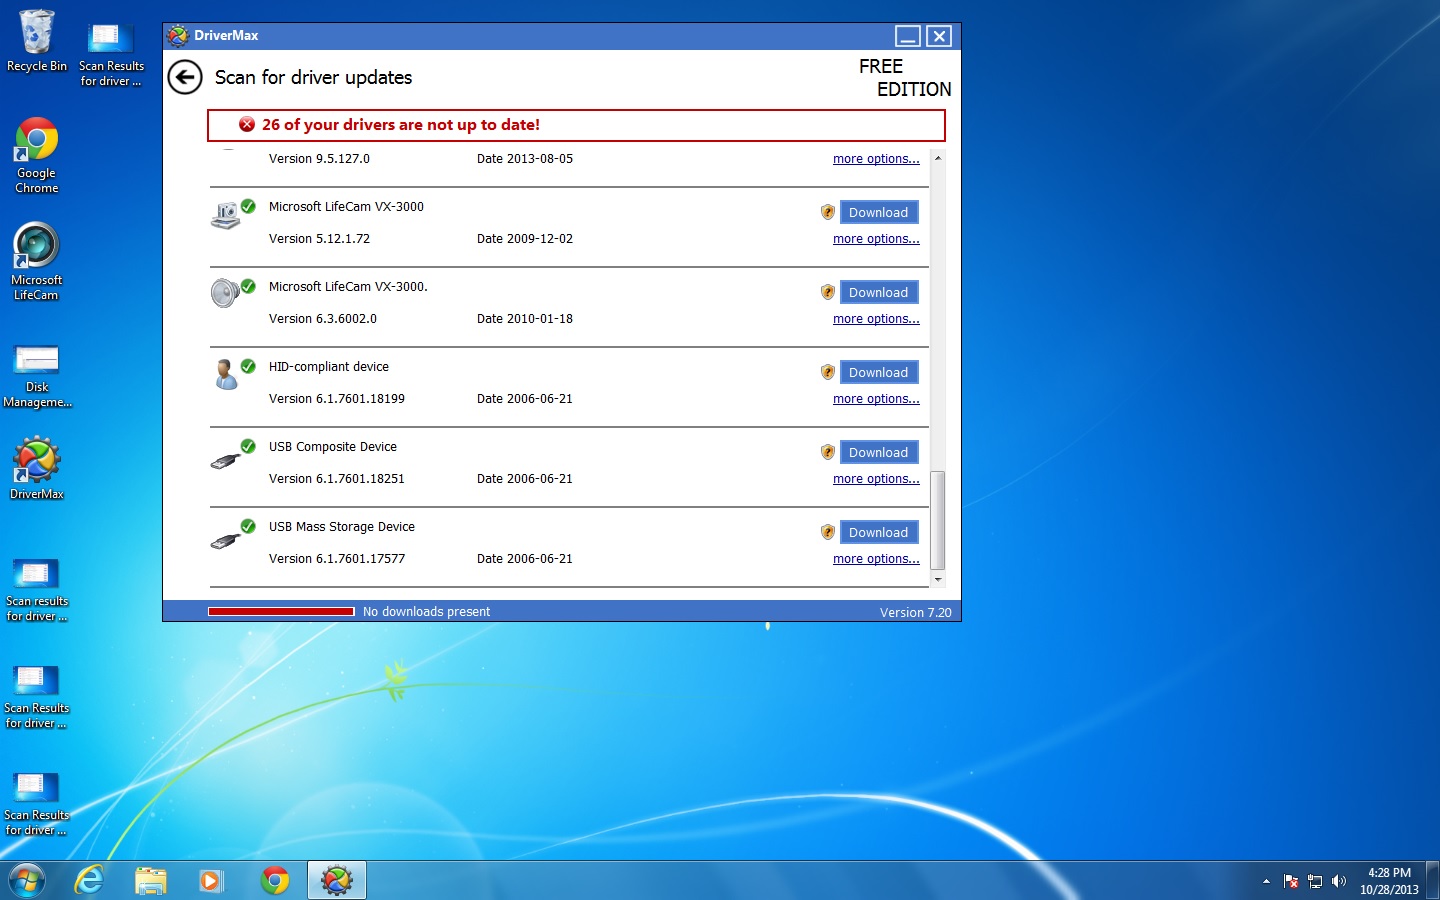Click Action Center flag in system tray
Viewport: 1440px width, 900px height.
coord(1290,881)
